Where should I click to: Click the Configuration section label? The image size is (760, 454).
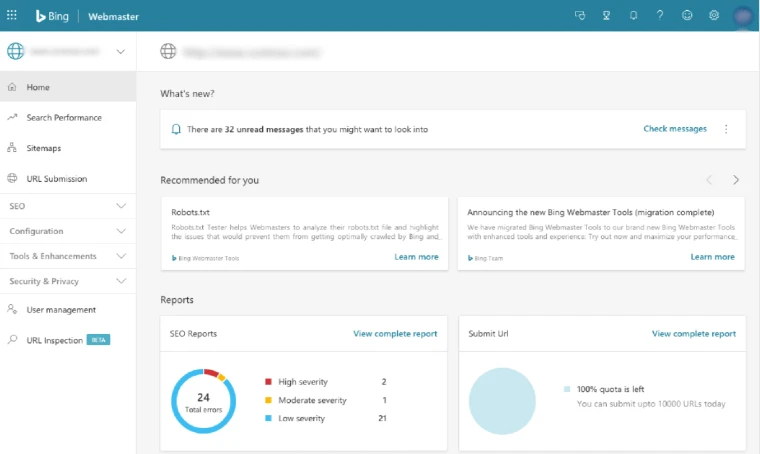(x=36, y=231)
